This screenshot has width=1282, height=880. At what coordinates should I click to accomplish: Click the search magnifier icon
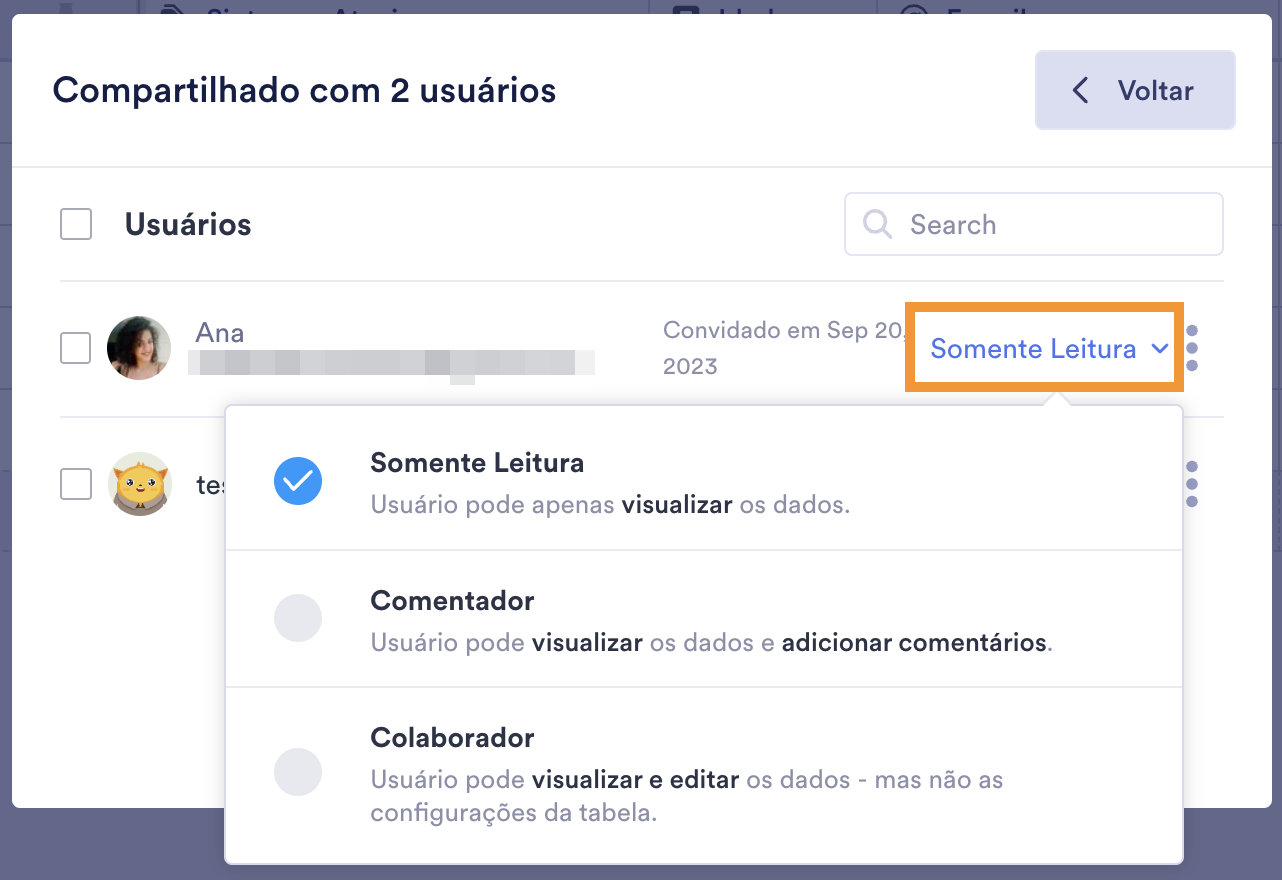pos(877,224)
